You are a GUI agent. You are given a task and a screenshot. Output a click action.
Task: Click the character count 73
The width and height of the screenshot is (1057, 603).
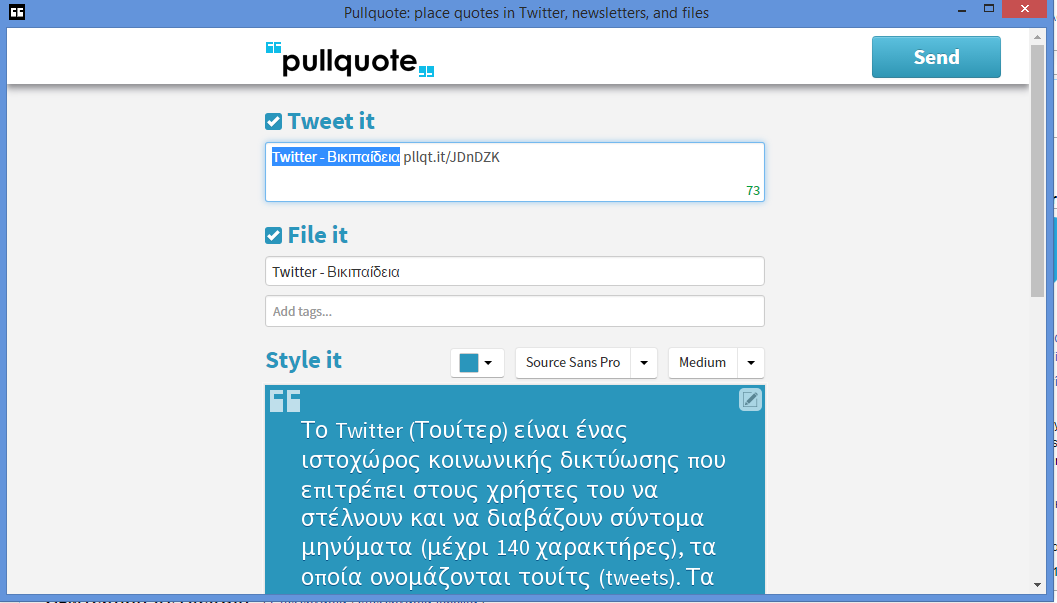click(x=753, y=191)
